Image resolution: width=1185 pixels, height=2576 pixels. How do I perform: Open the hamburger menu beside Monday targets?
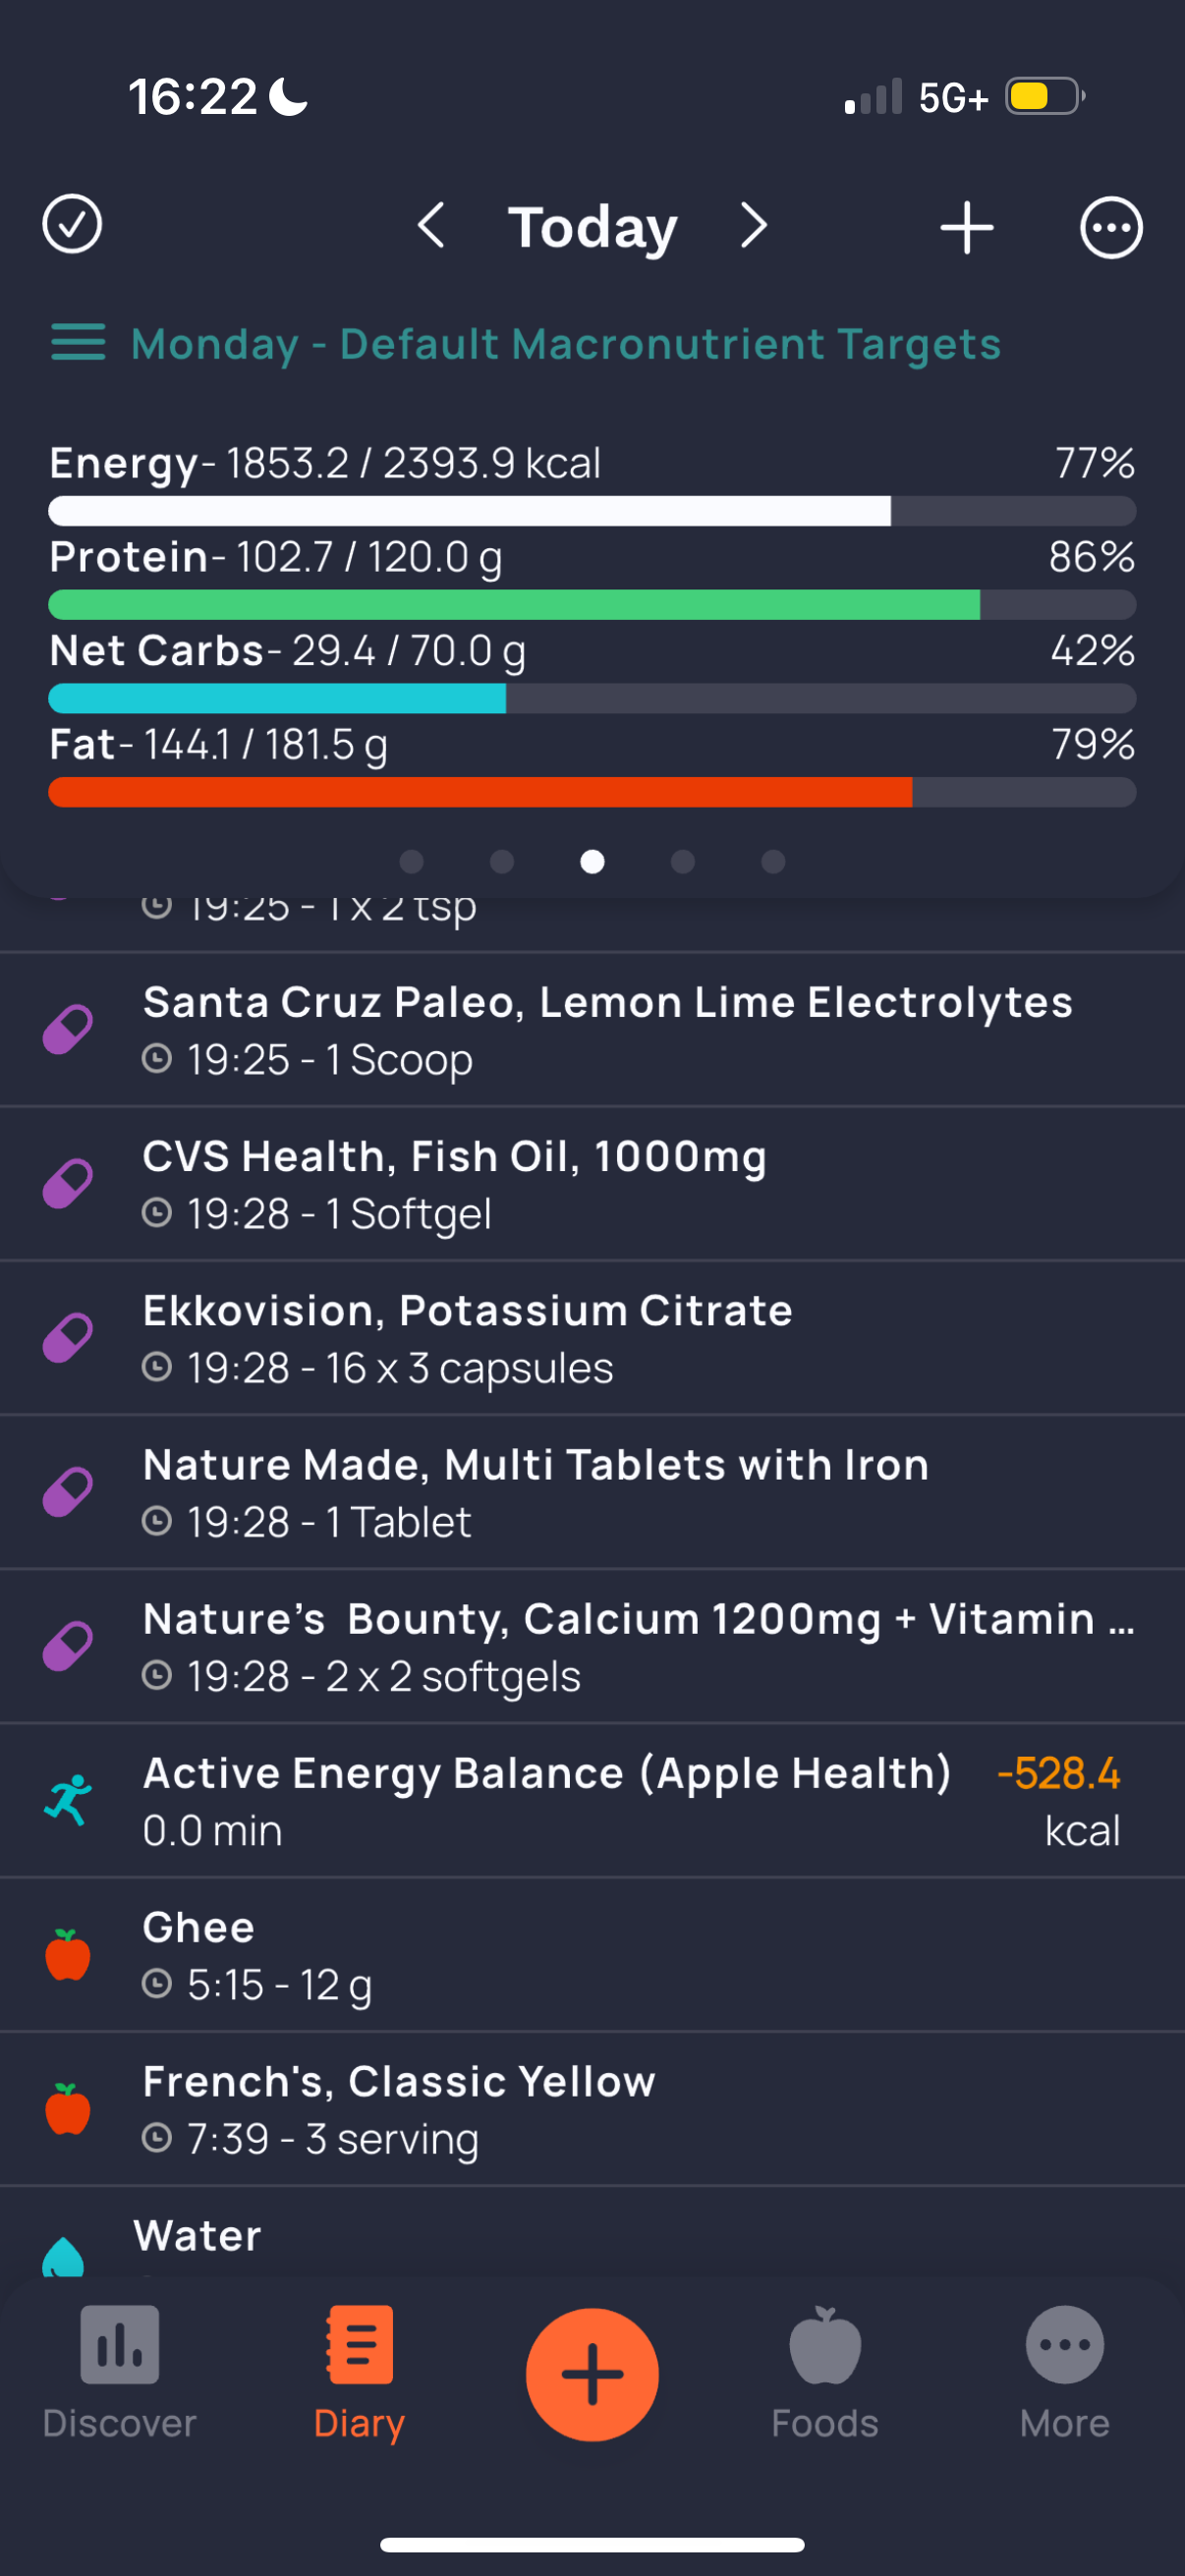(78, 343)
